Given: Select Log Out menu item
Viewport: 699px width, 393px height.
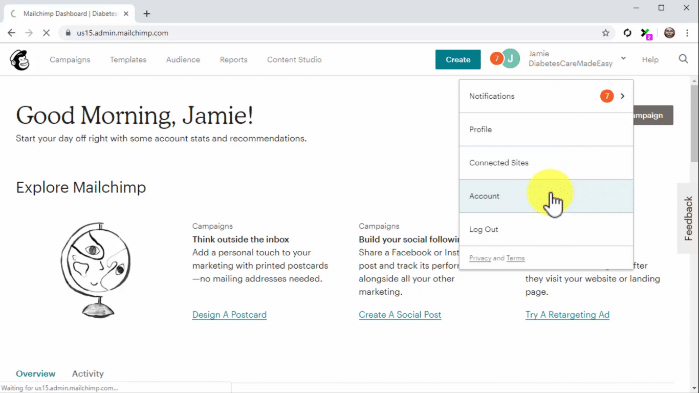Looking at the screenshot, I should (x=546, y=229).
